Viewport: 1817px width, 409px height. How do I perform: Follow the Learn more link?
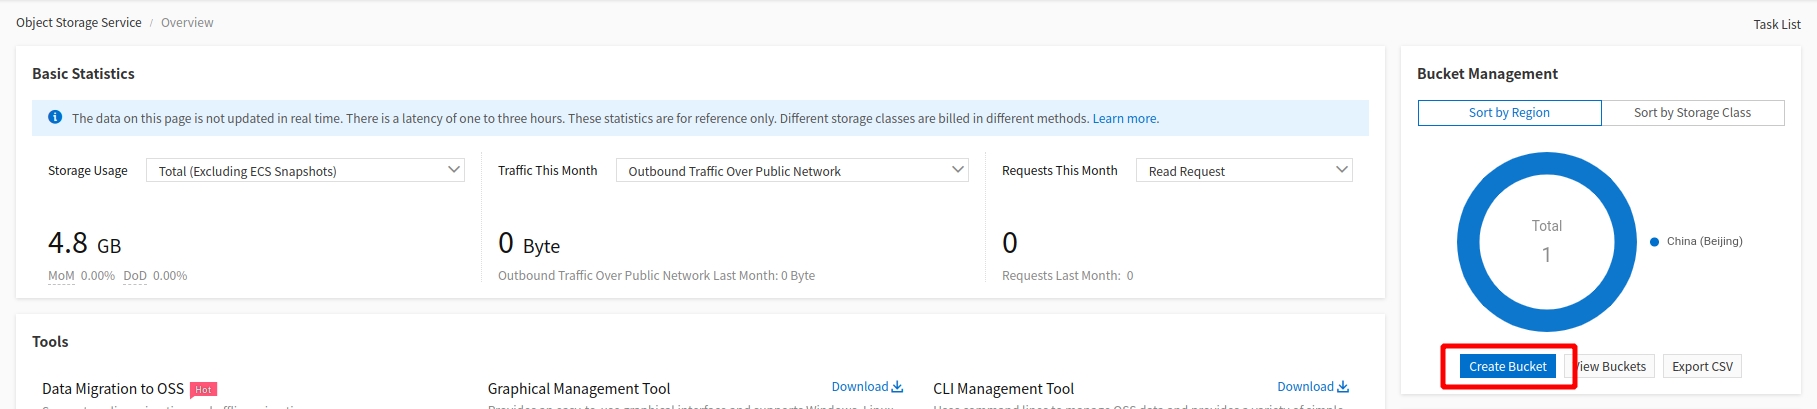[1125, 119]
